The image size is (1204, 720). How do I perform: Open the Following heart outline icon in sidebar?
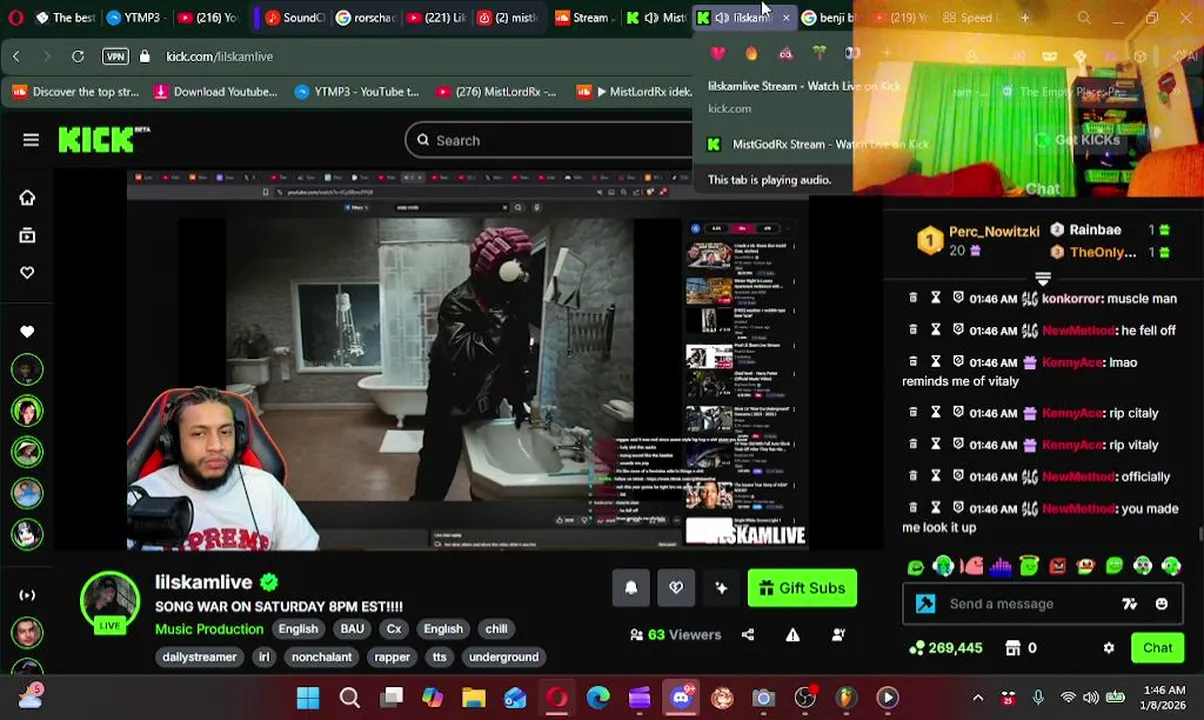click(x=27, y=272)
